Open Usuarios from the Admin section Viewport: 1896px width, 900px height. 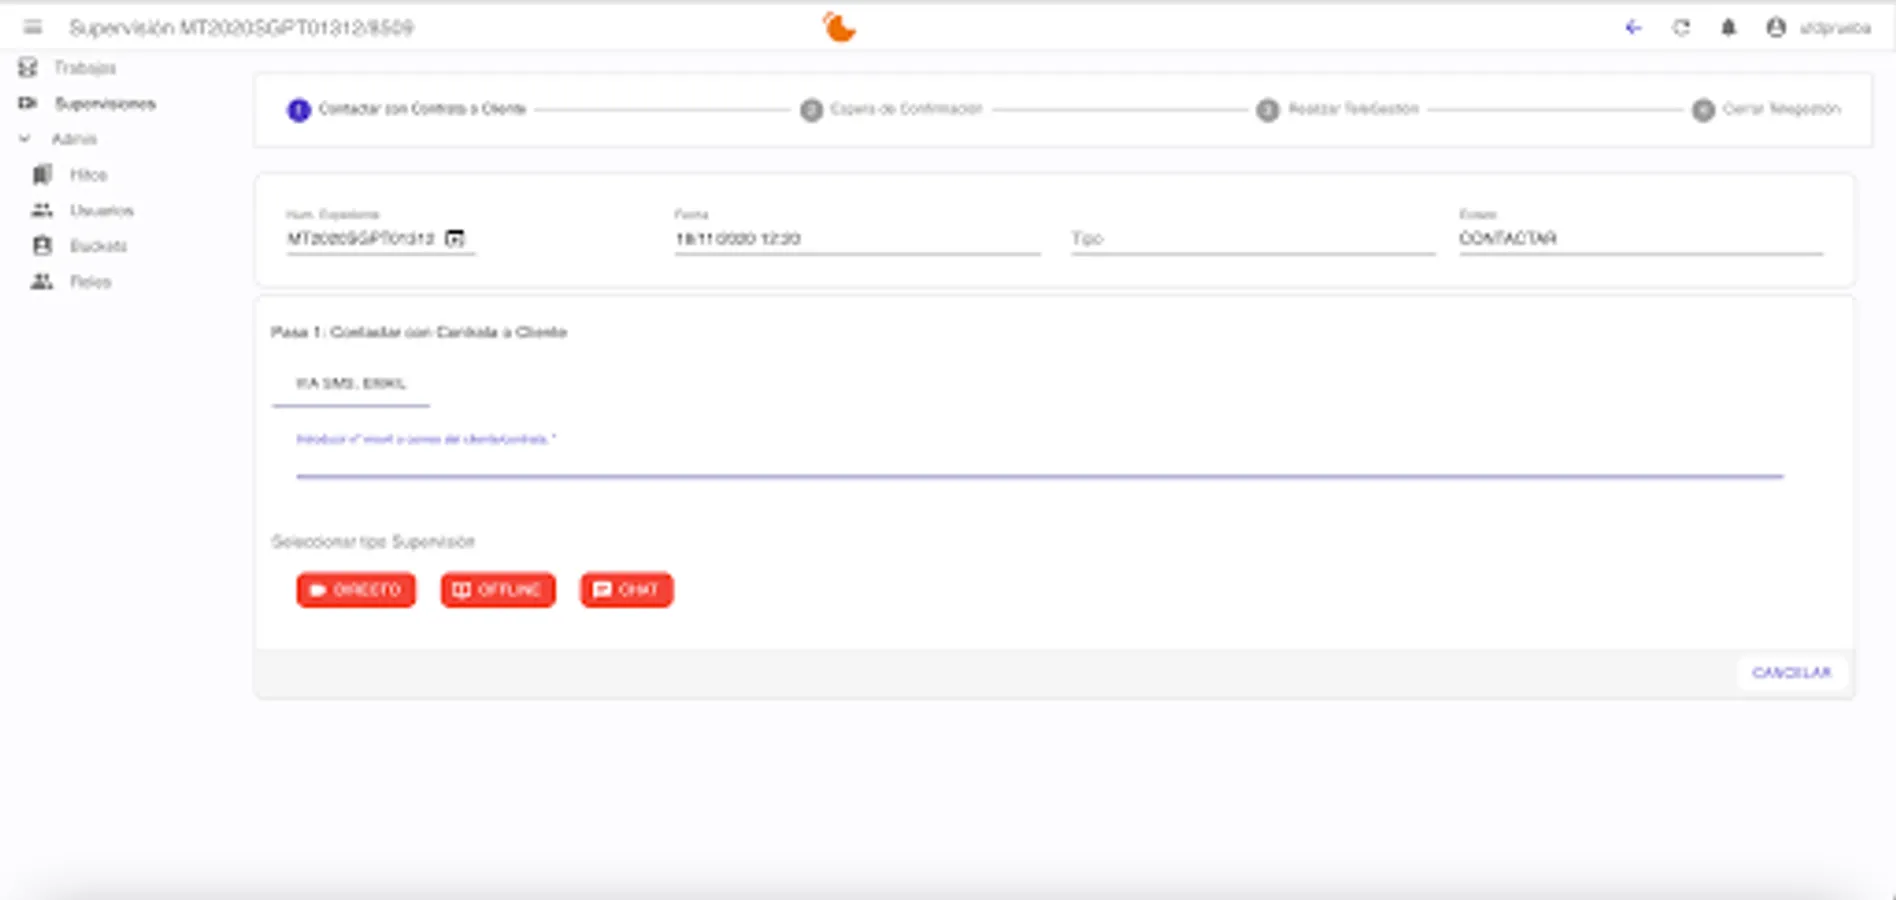click(x=101, y=210)
